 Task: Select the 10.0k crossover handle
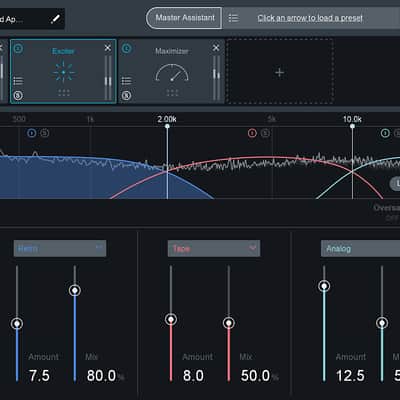[352, 126]
